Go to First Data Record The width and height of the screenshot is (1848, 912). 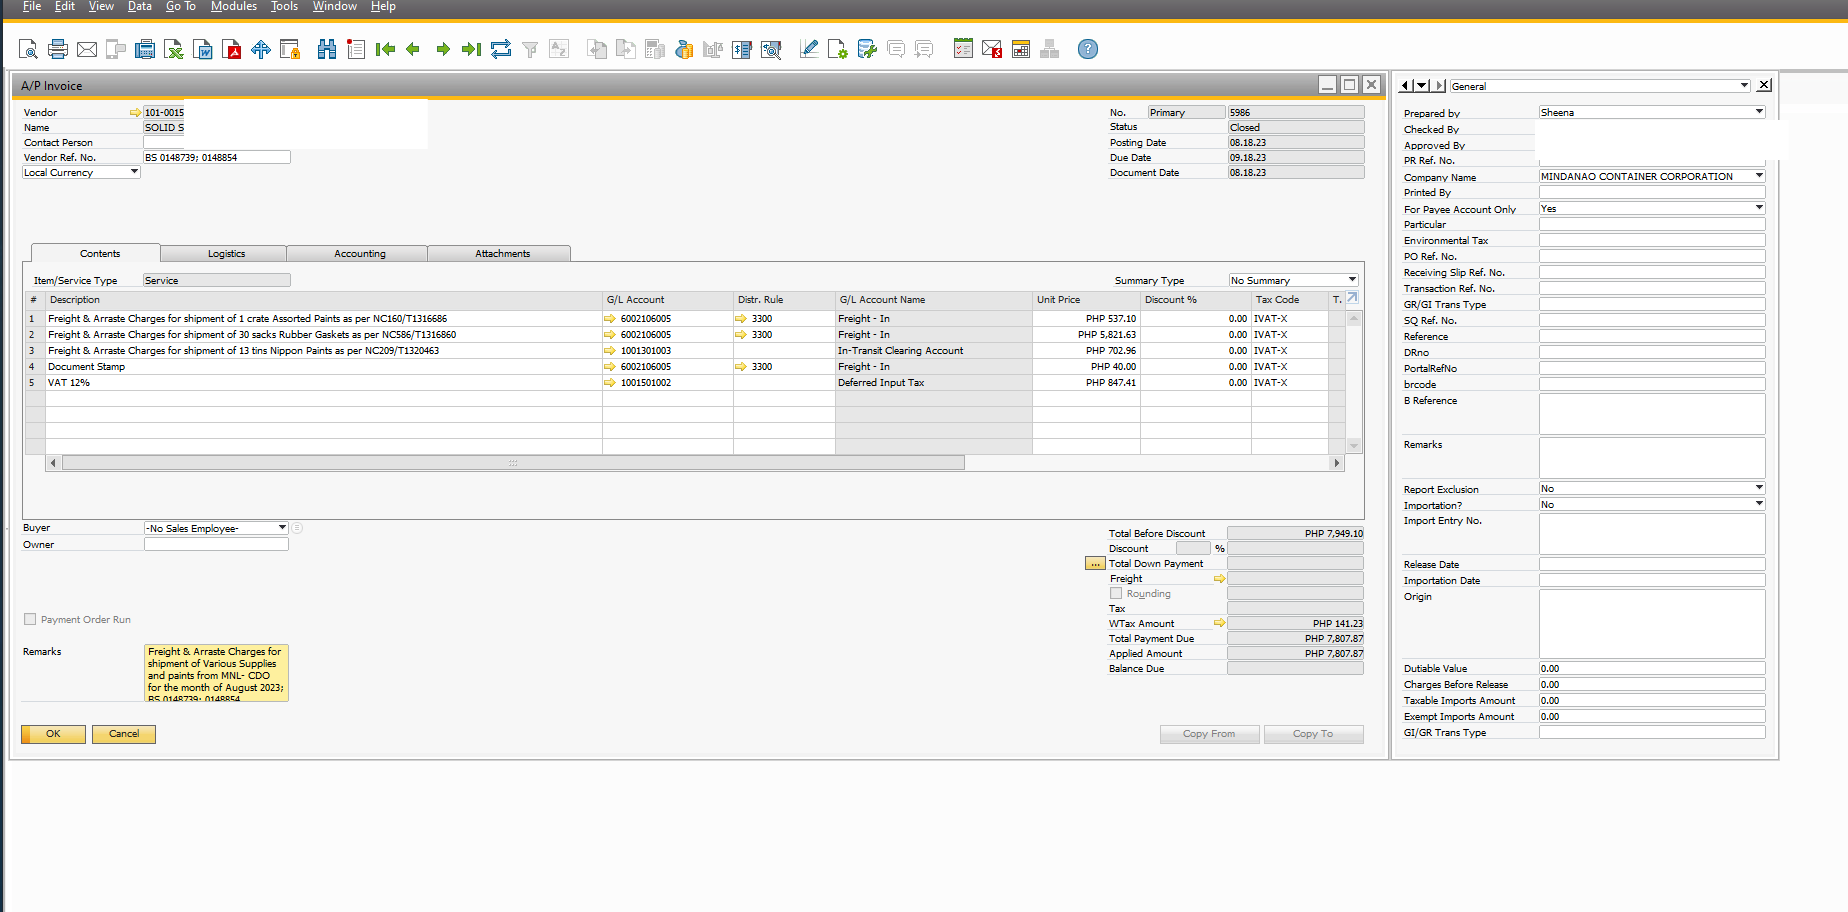tap(385, 49)
